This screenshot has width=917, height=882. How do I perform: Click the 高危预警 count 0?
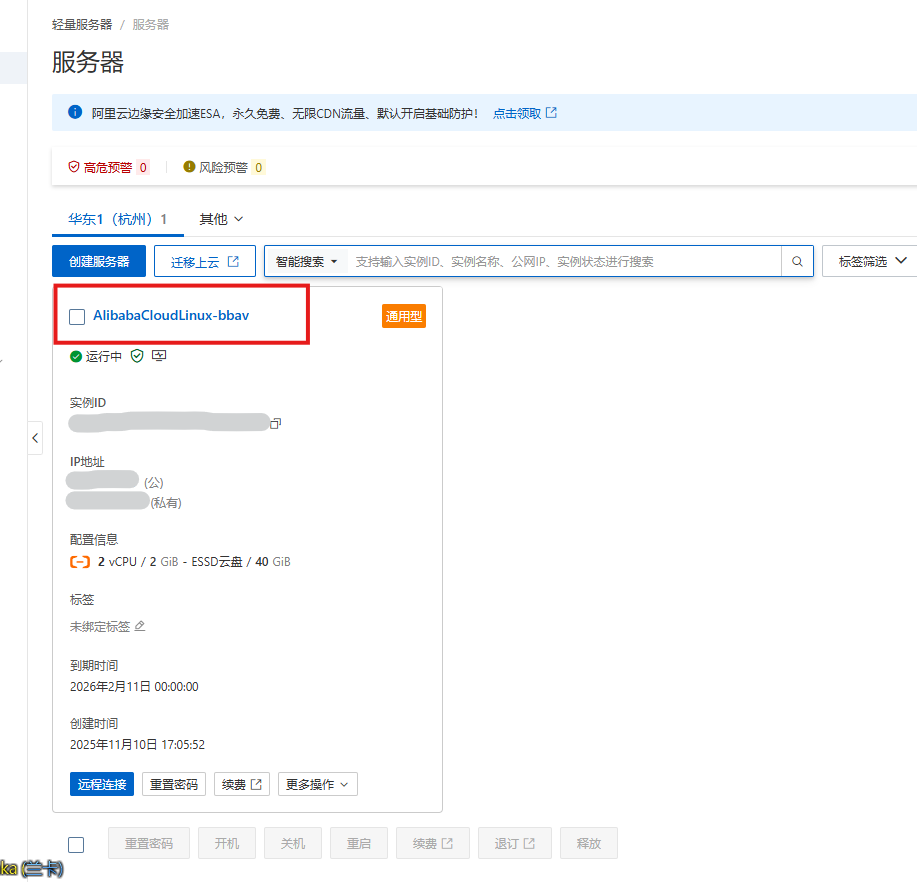(143, 168)
